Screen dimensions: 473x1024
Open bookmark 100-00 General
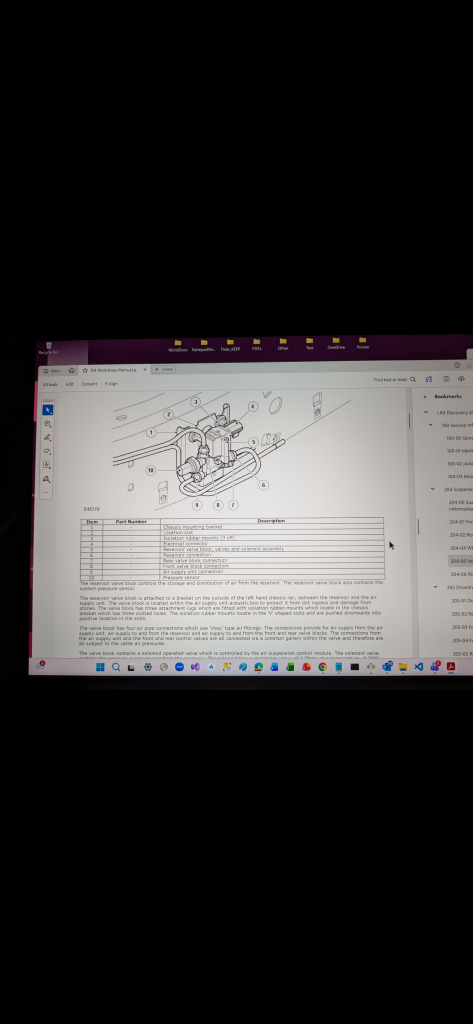(x=459, y=438)
